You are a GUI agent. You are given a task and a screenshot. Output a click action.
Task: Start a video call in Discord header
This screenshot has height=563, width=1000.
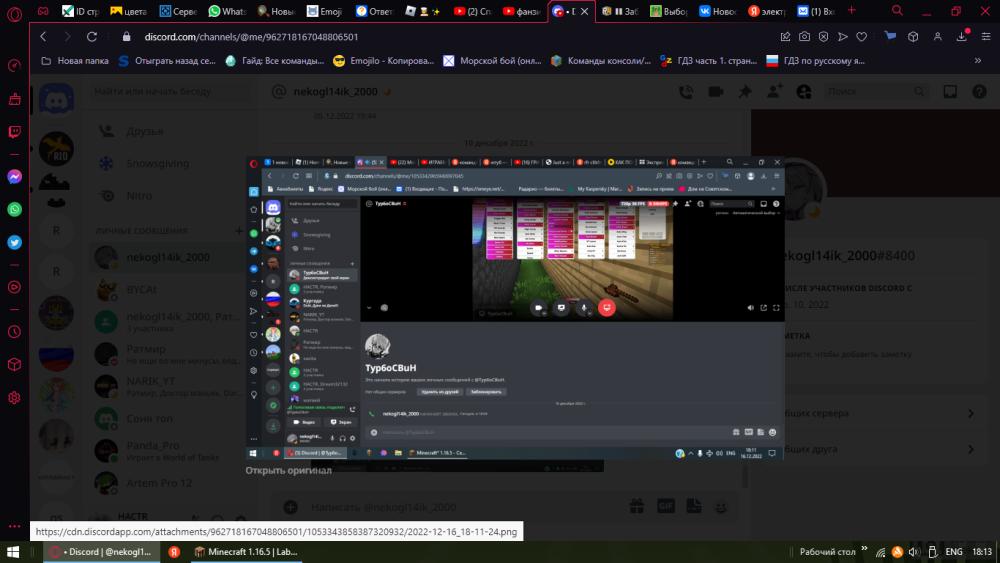coord(716,92)
